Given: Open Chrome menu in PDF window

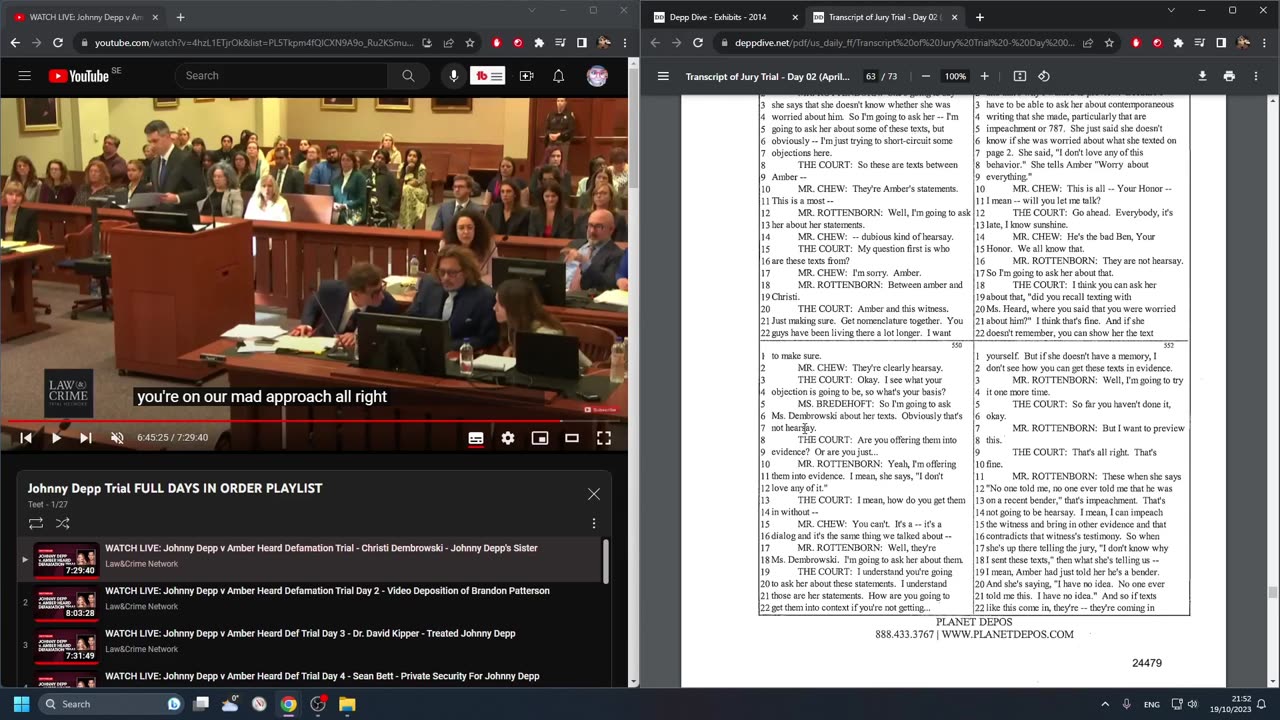Looking at the screenshot, I should pos(1265,43).
